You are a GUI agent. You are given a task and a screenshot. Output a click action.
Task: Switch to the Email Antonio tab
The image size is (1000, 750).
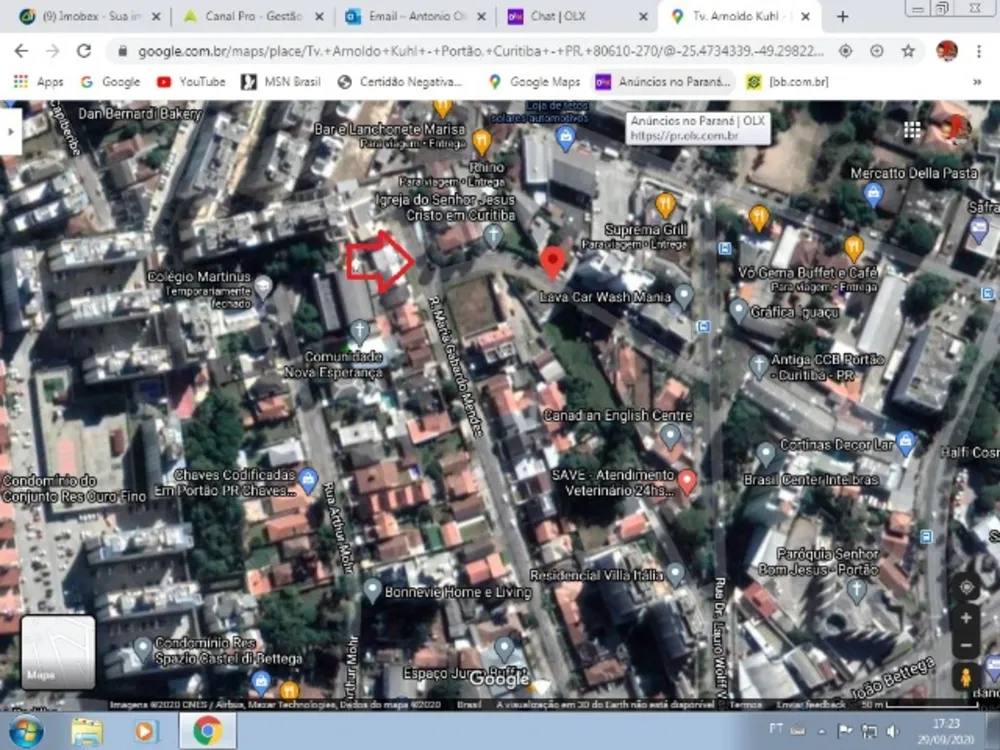(x=416, y=17)
